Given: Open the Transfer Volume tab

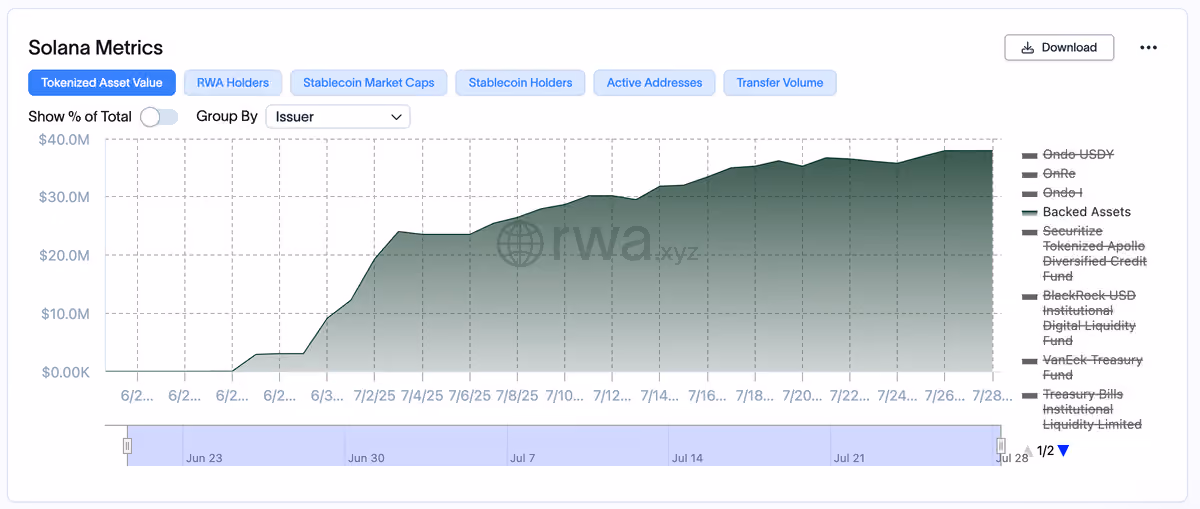Looking at the screenshot, I should [x=780, y=83].
